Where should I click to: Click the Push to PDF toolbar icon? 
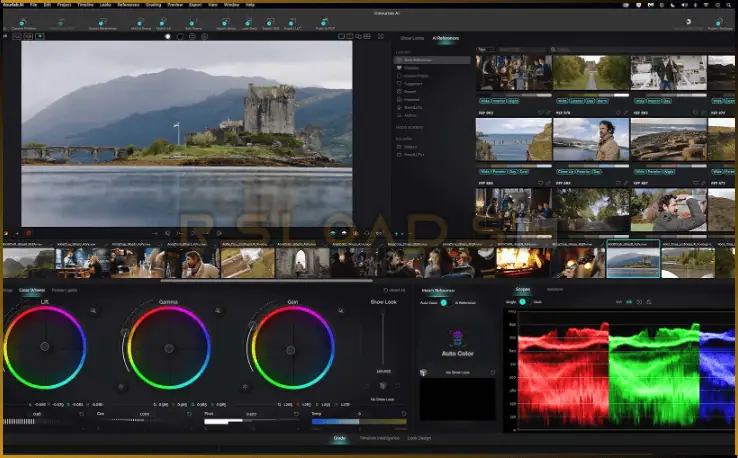(325, 23)
